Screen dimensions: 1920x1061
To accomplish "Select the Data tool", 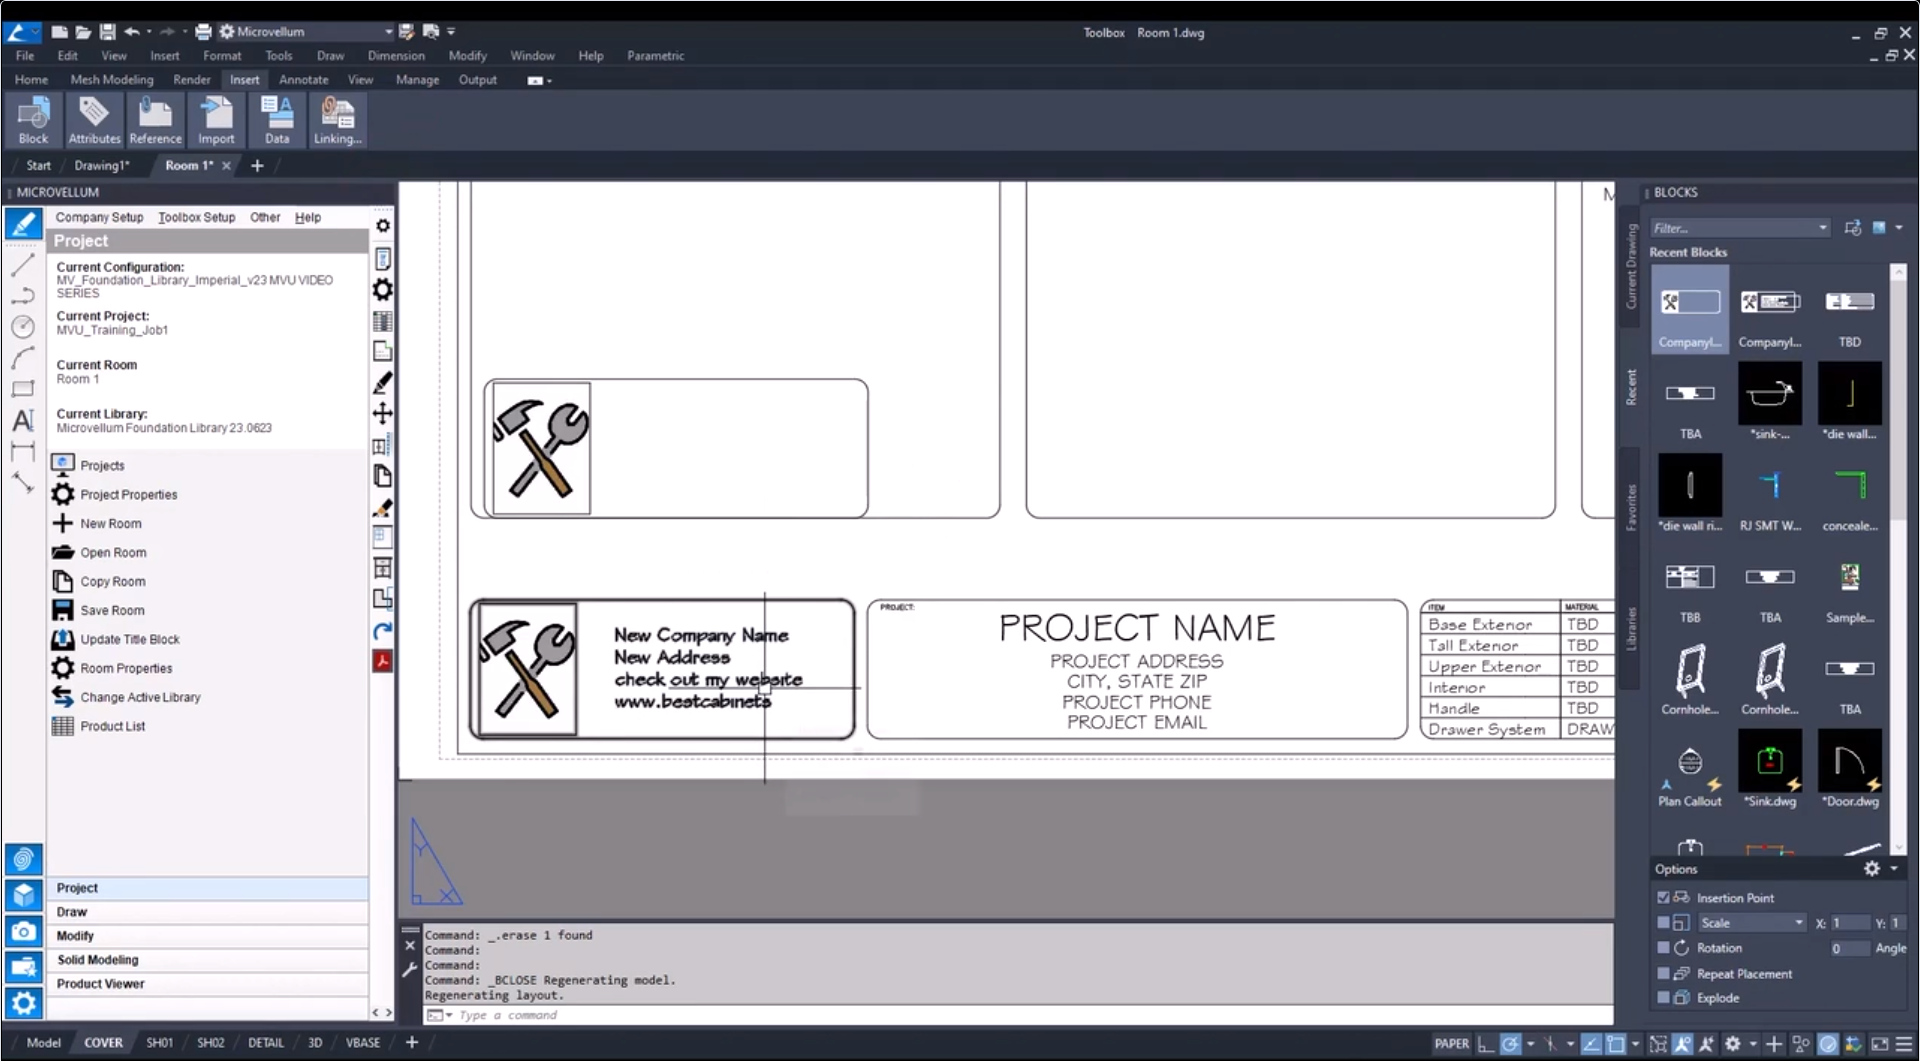I will (x=277, y=119).
